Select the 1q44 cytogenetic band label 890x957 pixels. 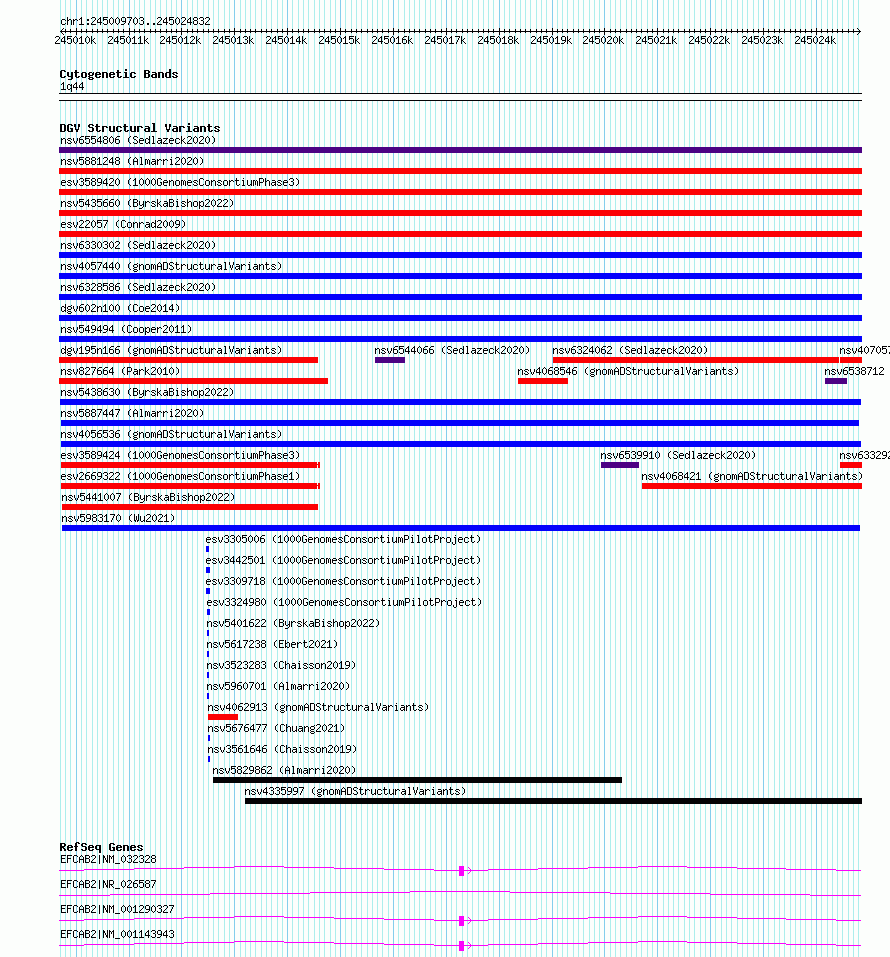[72, 87]
